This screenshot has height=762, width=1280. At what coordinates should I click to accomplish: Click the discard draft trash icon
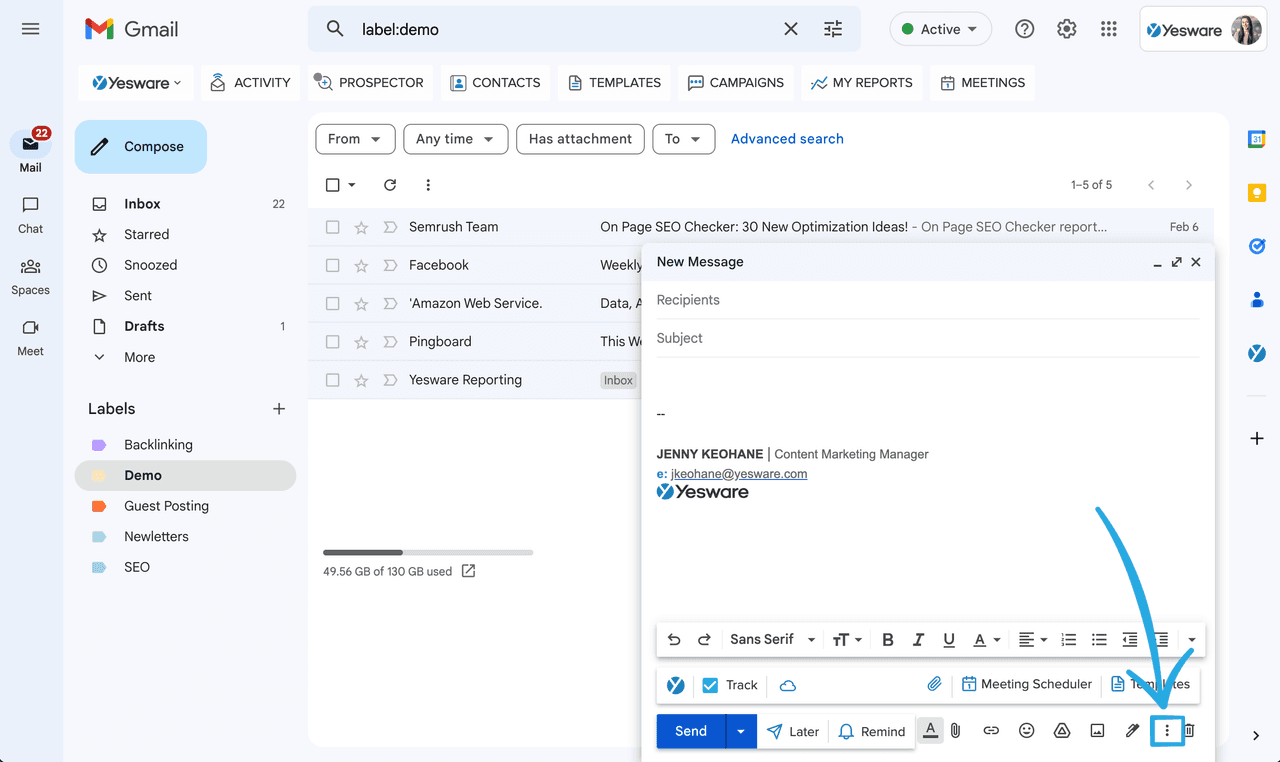pos(1189,731)
